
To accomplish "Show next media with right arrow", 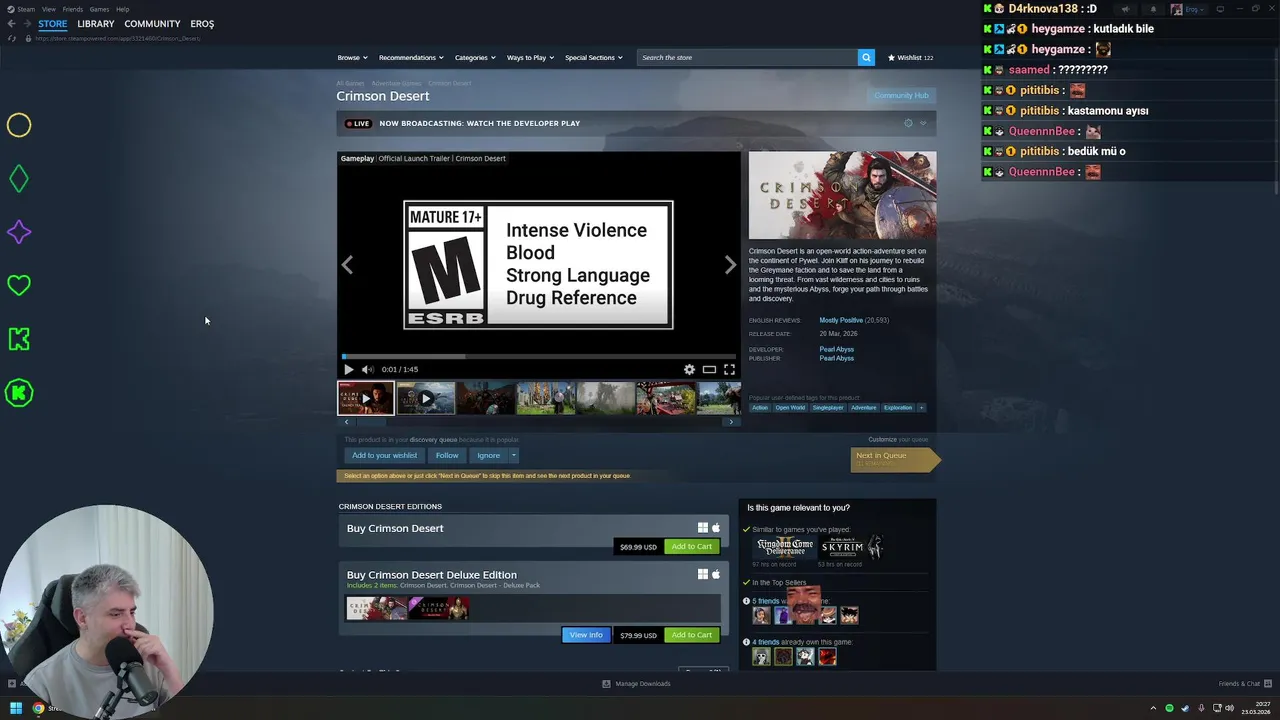I will [730, 265].
